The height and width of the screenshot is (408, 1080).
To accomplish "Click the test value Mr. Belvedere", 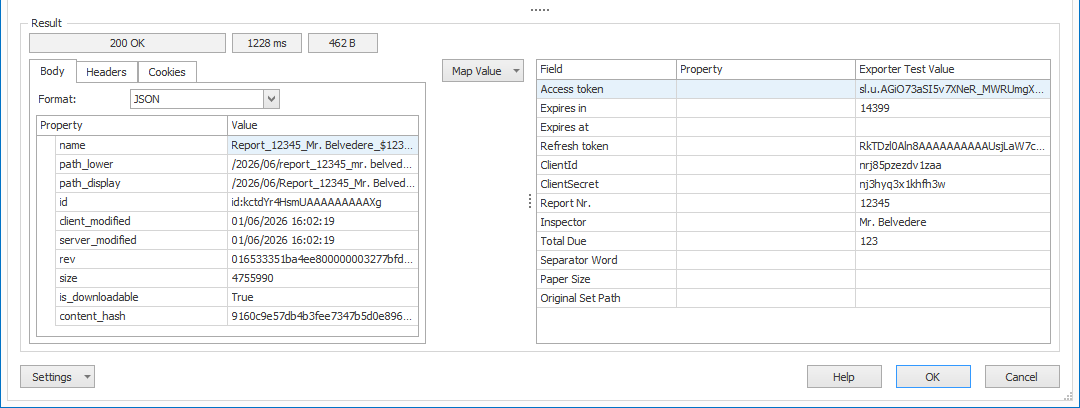I will pos(892,222).
